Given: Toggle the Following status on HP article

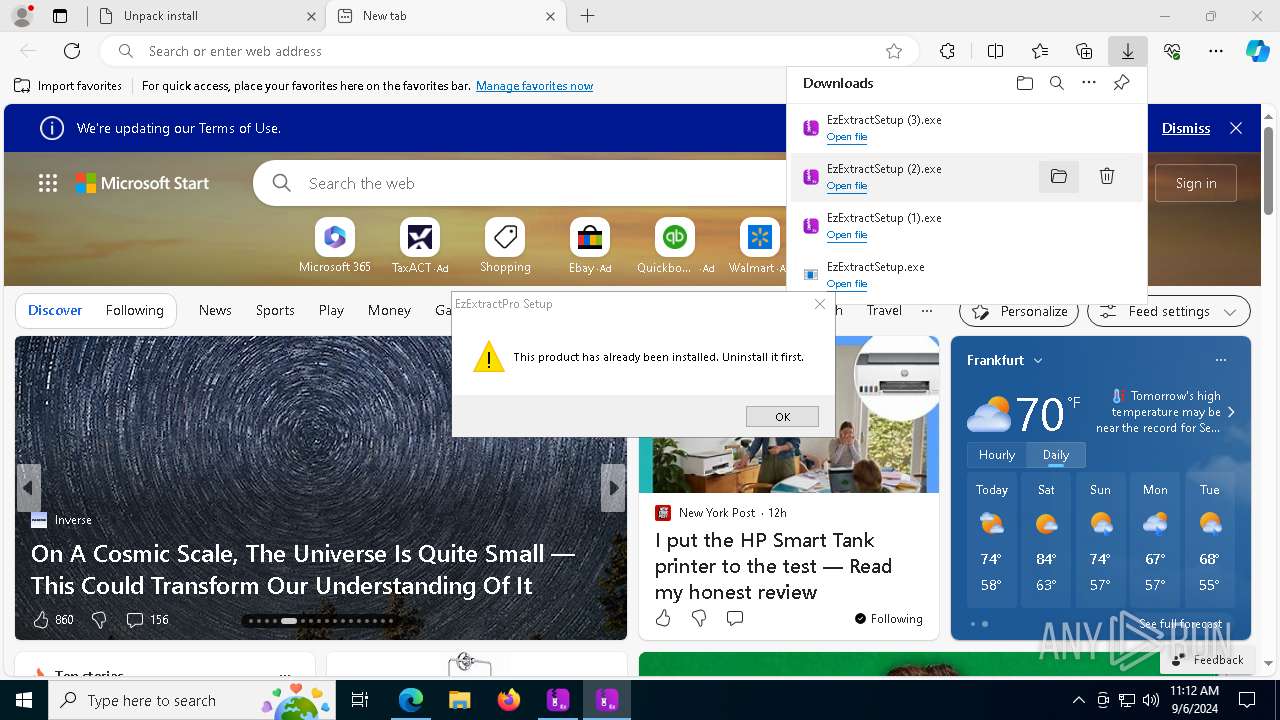Looking at the screenshot, I should (x=888, y=619).
